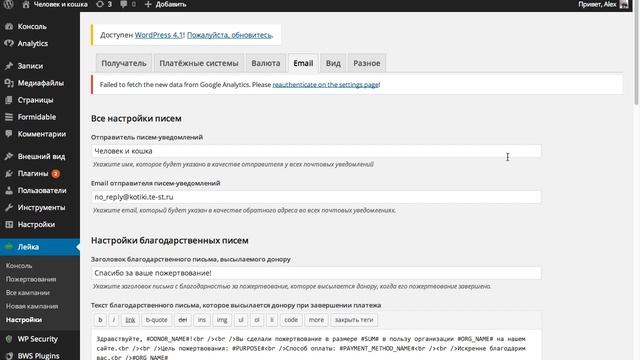Click the orange plugin update badge 2

[x=56, y=174]
